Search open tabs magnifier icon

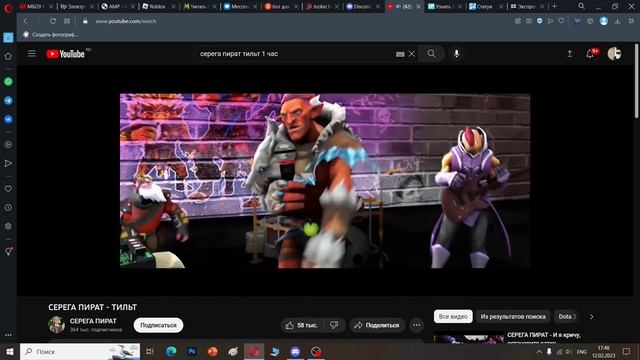(581, 6)
